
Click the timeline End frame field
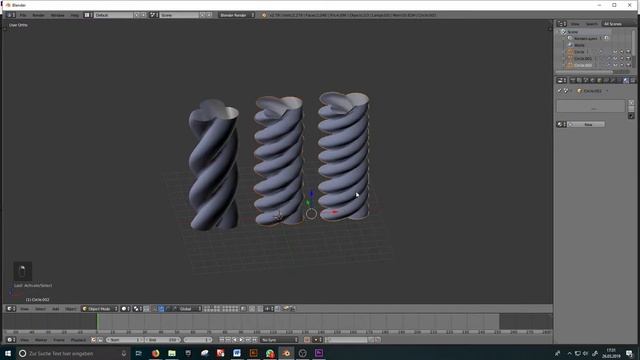(x=163, y=340)
